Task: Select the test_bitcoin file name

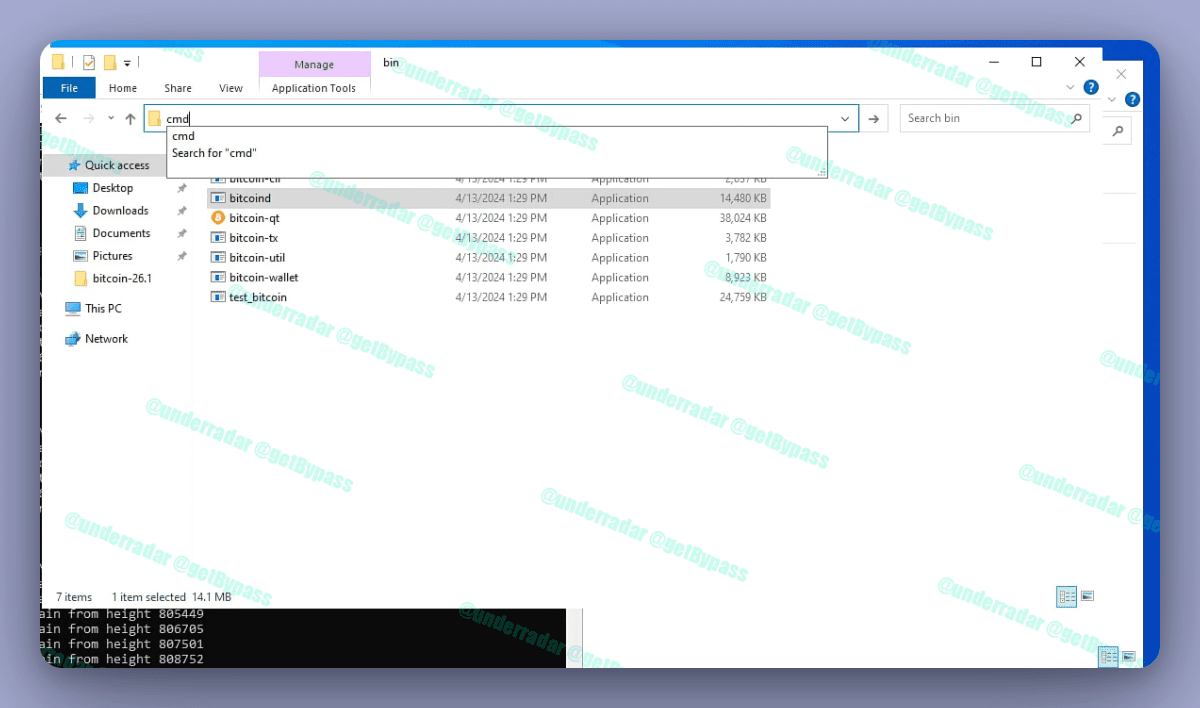Action: click(x=258, y=297)
